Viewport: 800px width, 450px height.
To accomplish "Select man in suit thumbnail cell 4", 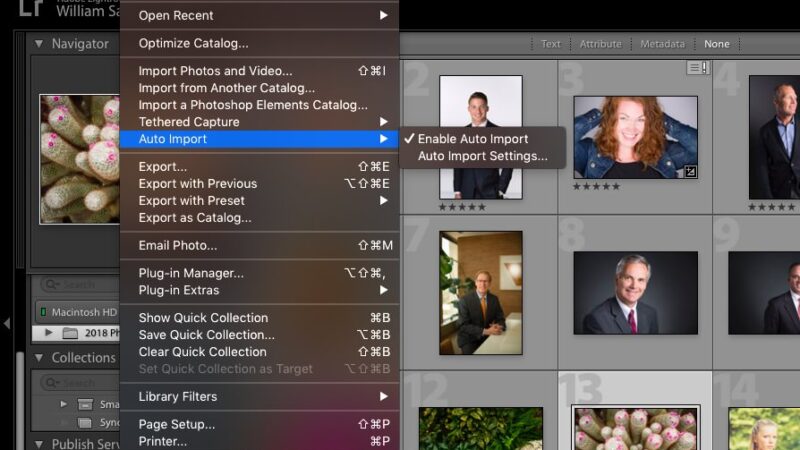I will coord(774,137).
